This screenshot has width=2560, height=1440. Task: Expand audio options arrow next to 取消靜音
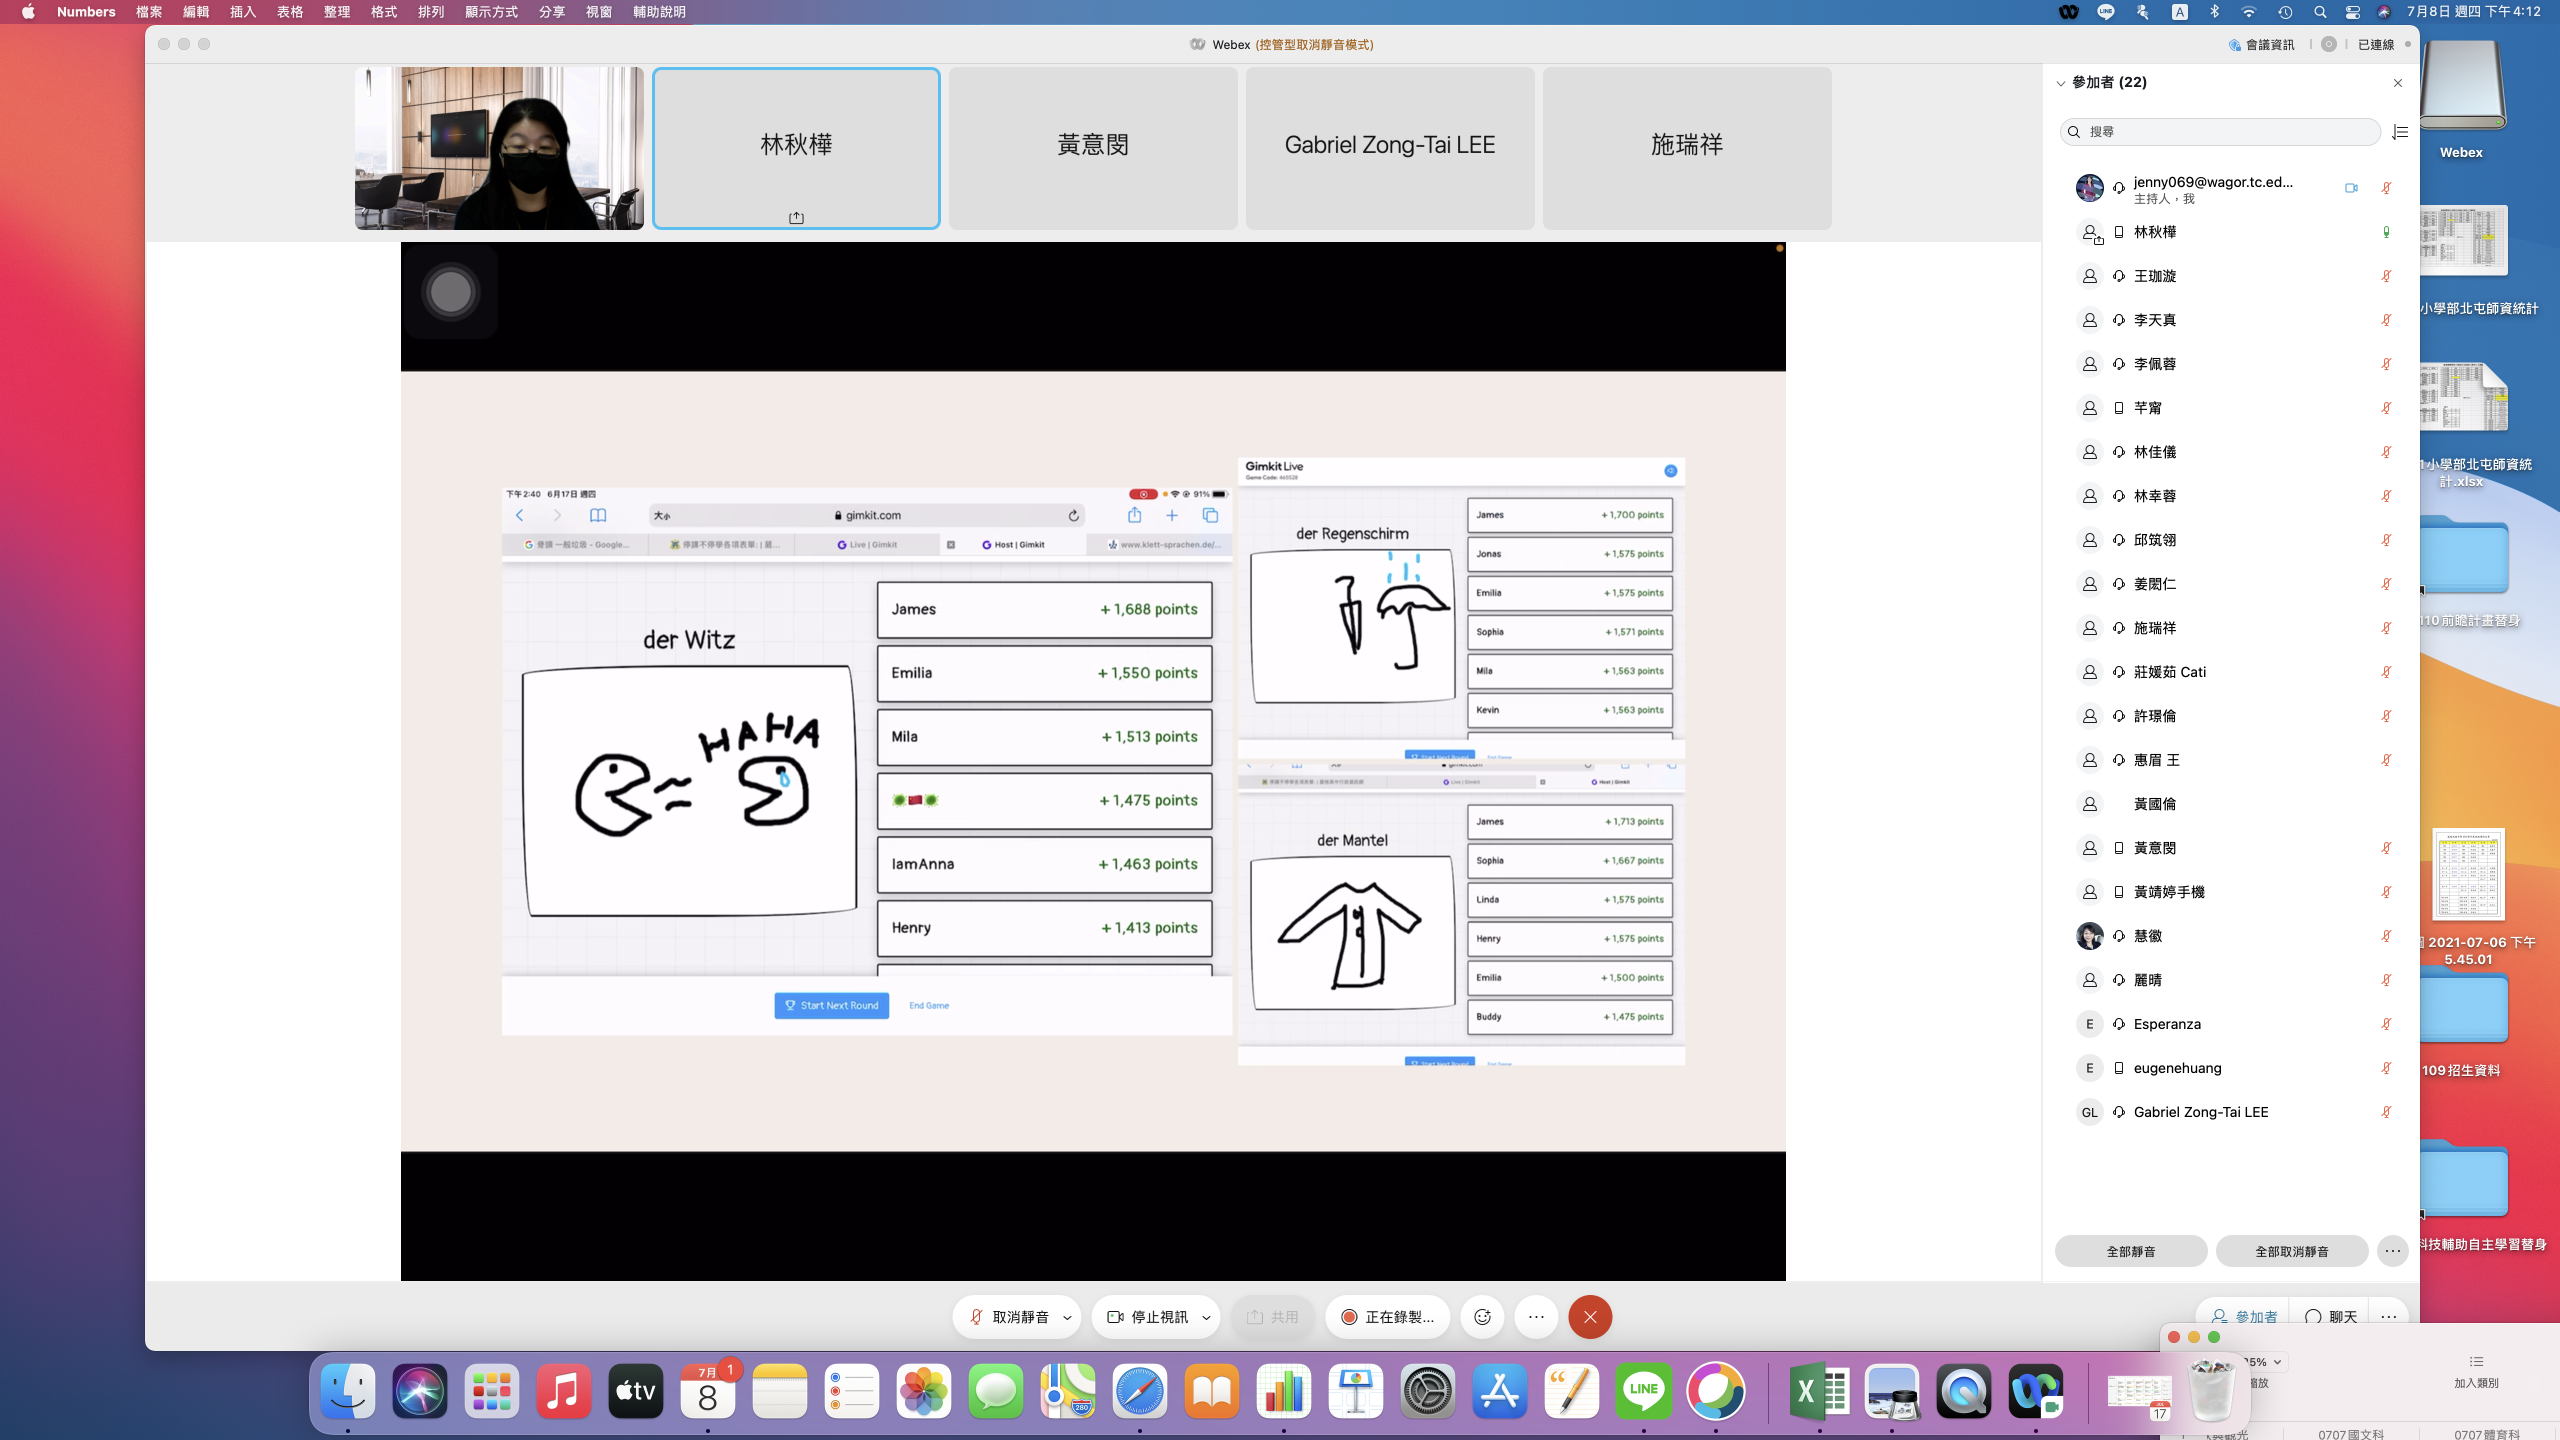1067,1317
